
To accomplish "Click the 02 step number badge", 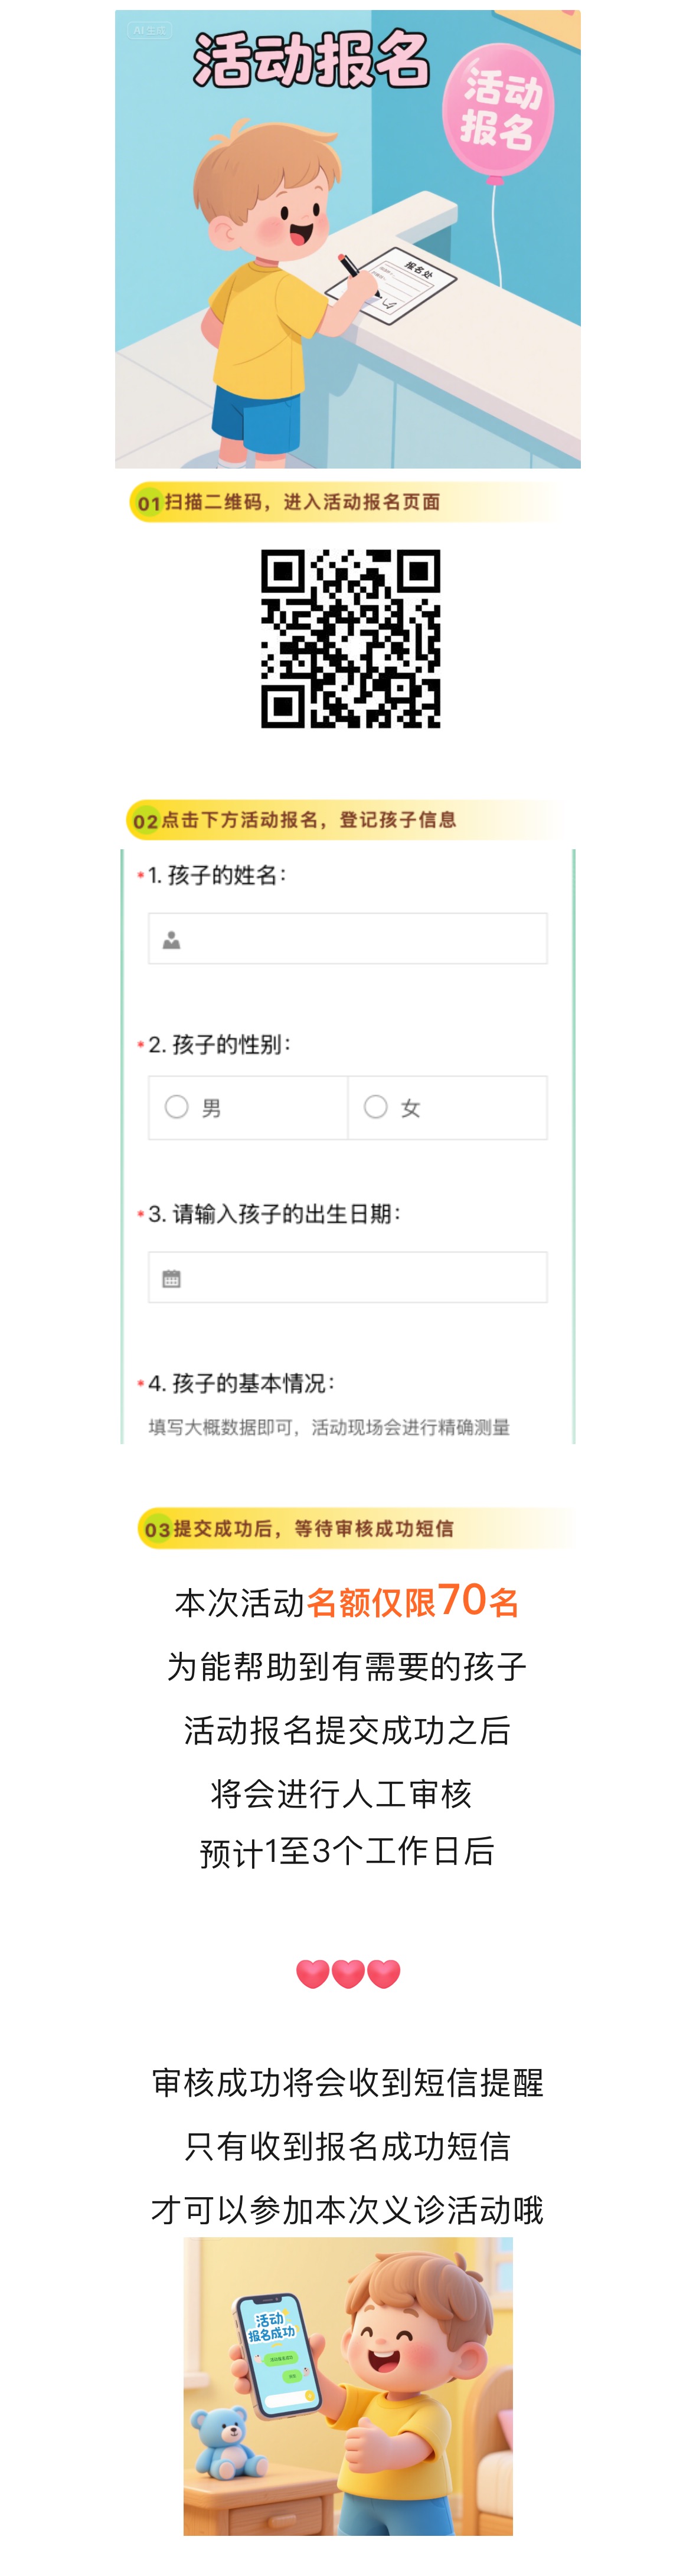I will tap(146, 821).
